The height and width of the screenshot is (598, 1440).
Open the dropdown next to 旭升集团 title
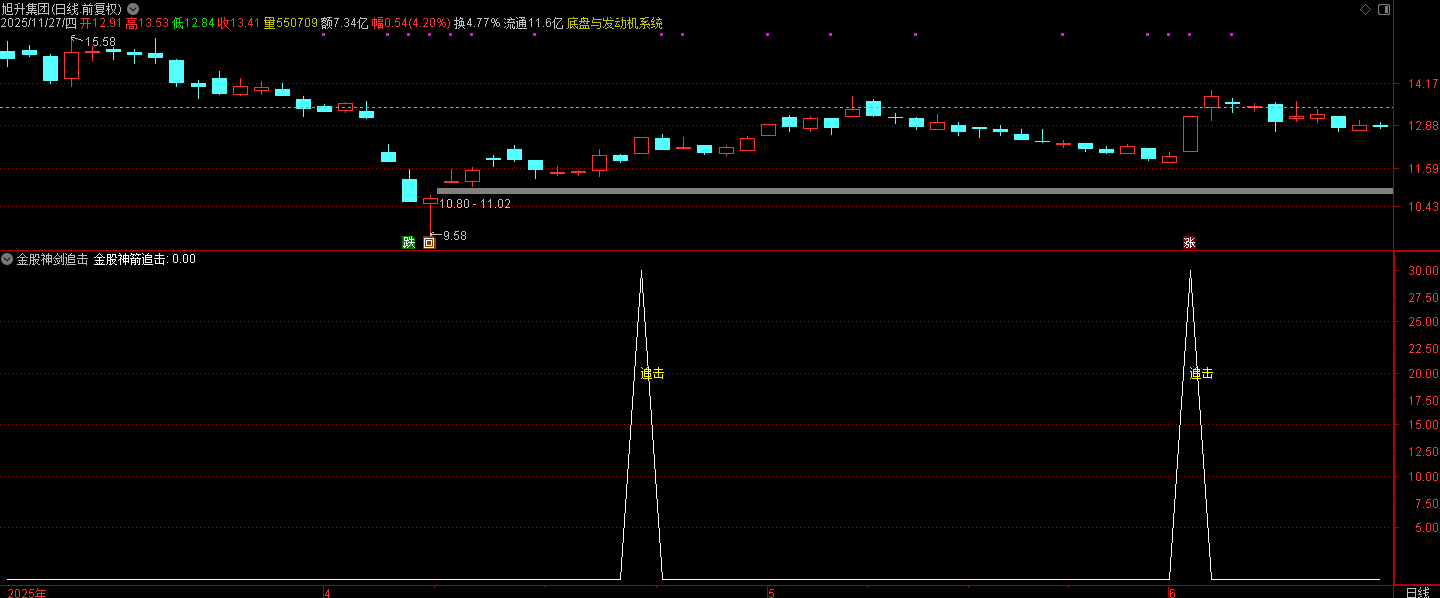133,8
